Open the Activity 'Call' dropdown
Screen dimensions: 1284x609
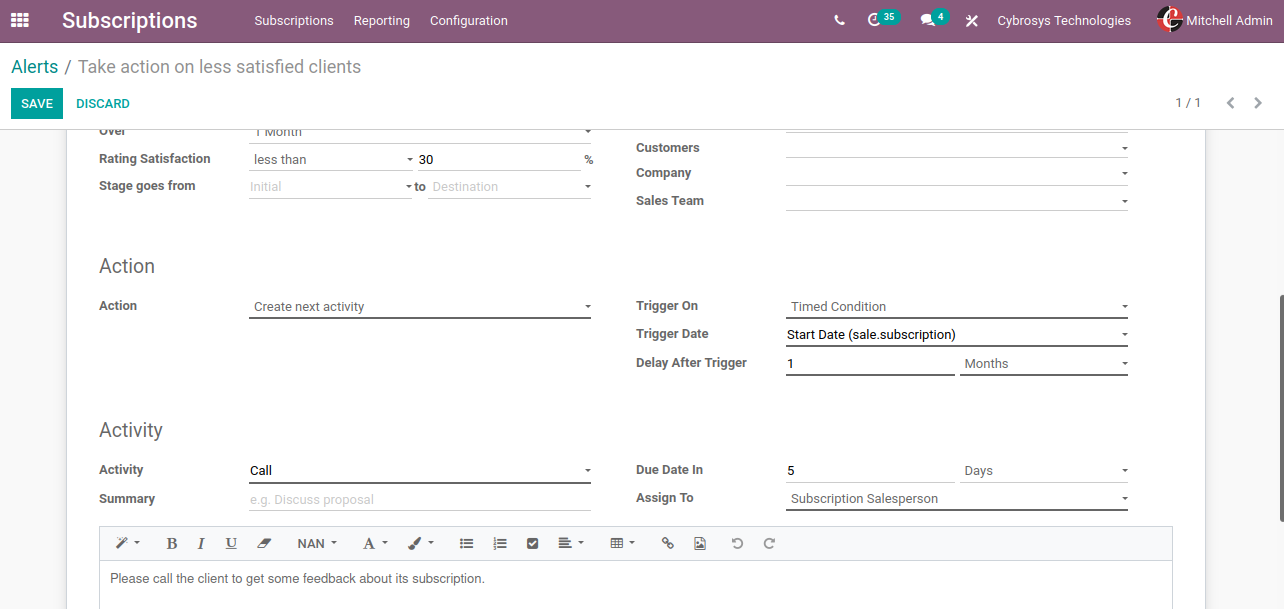pyautogui.click(x=420, y=471)
